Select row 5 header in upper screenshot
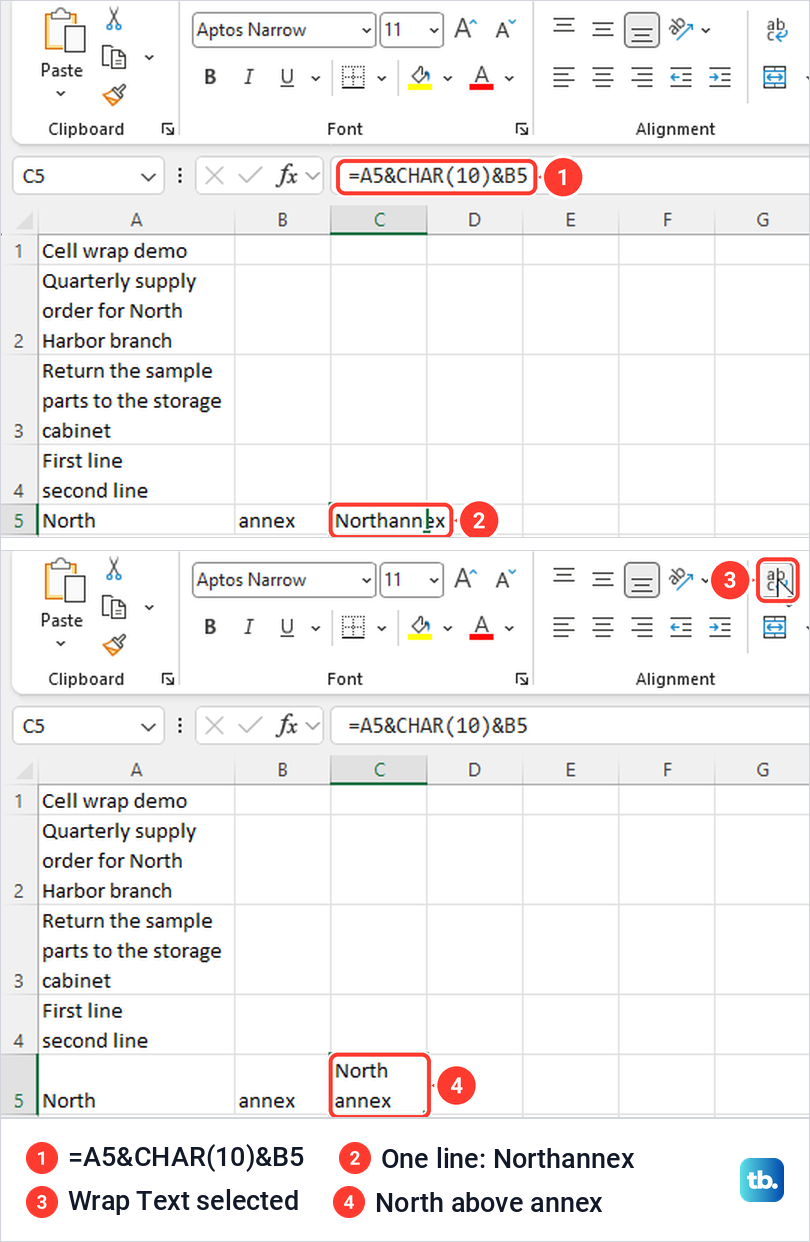 (x=18, y=521)
